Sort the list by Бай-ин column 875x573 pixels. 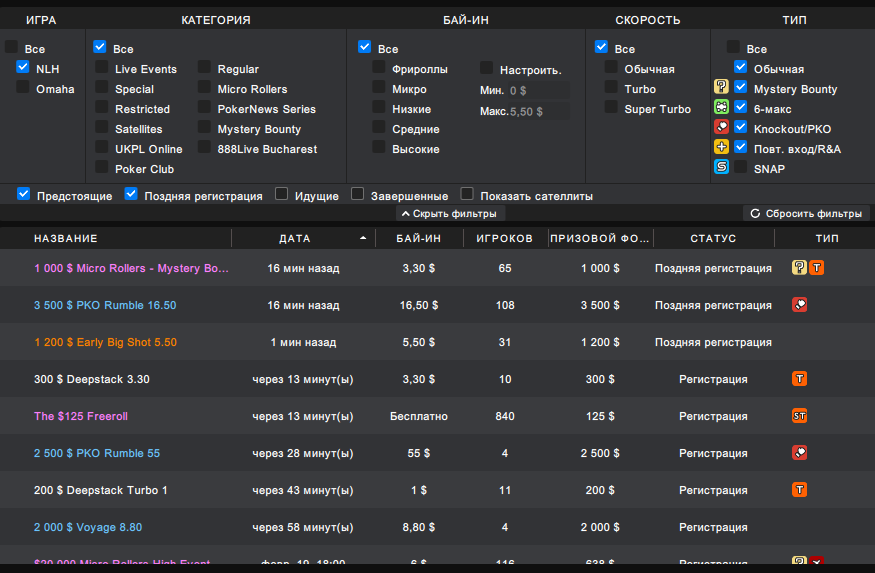(419, 238)
